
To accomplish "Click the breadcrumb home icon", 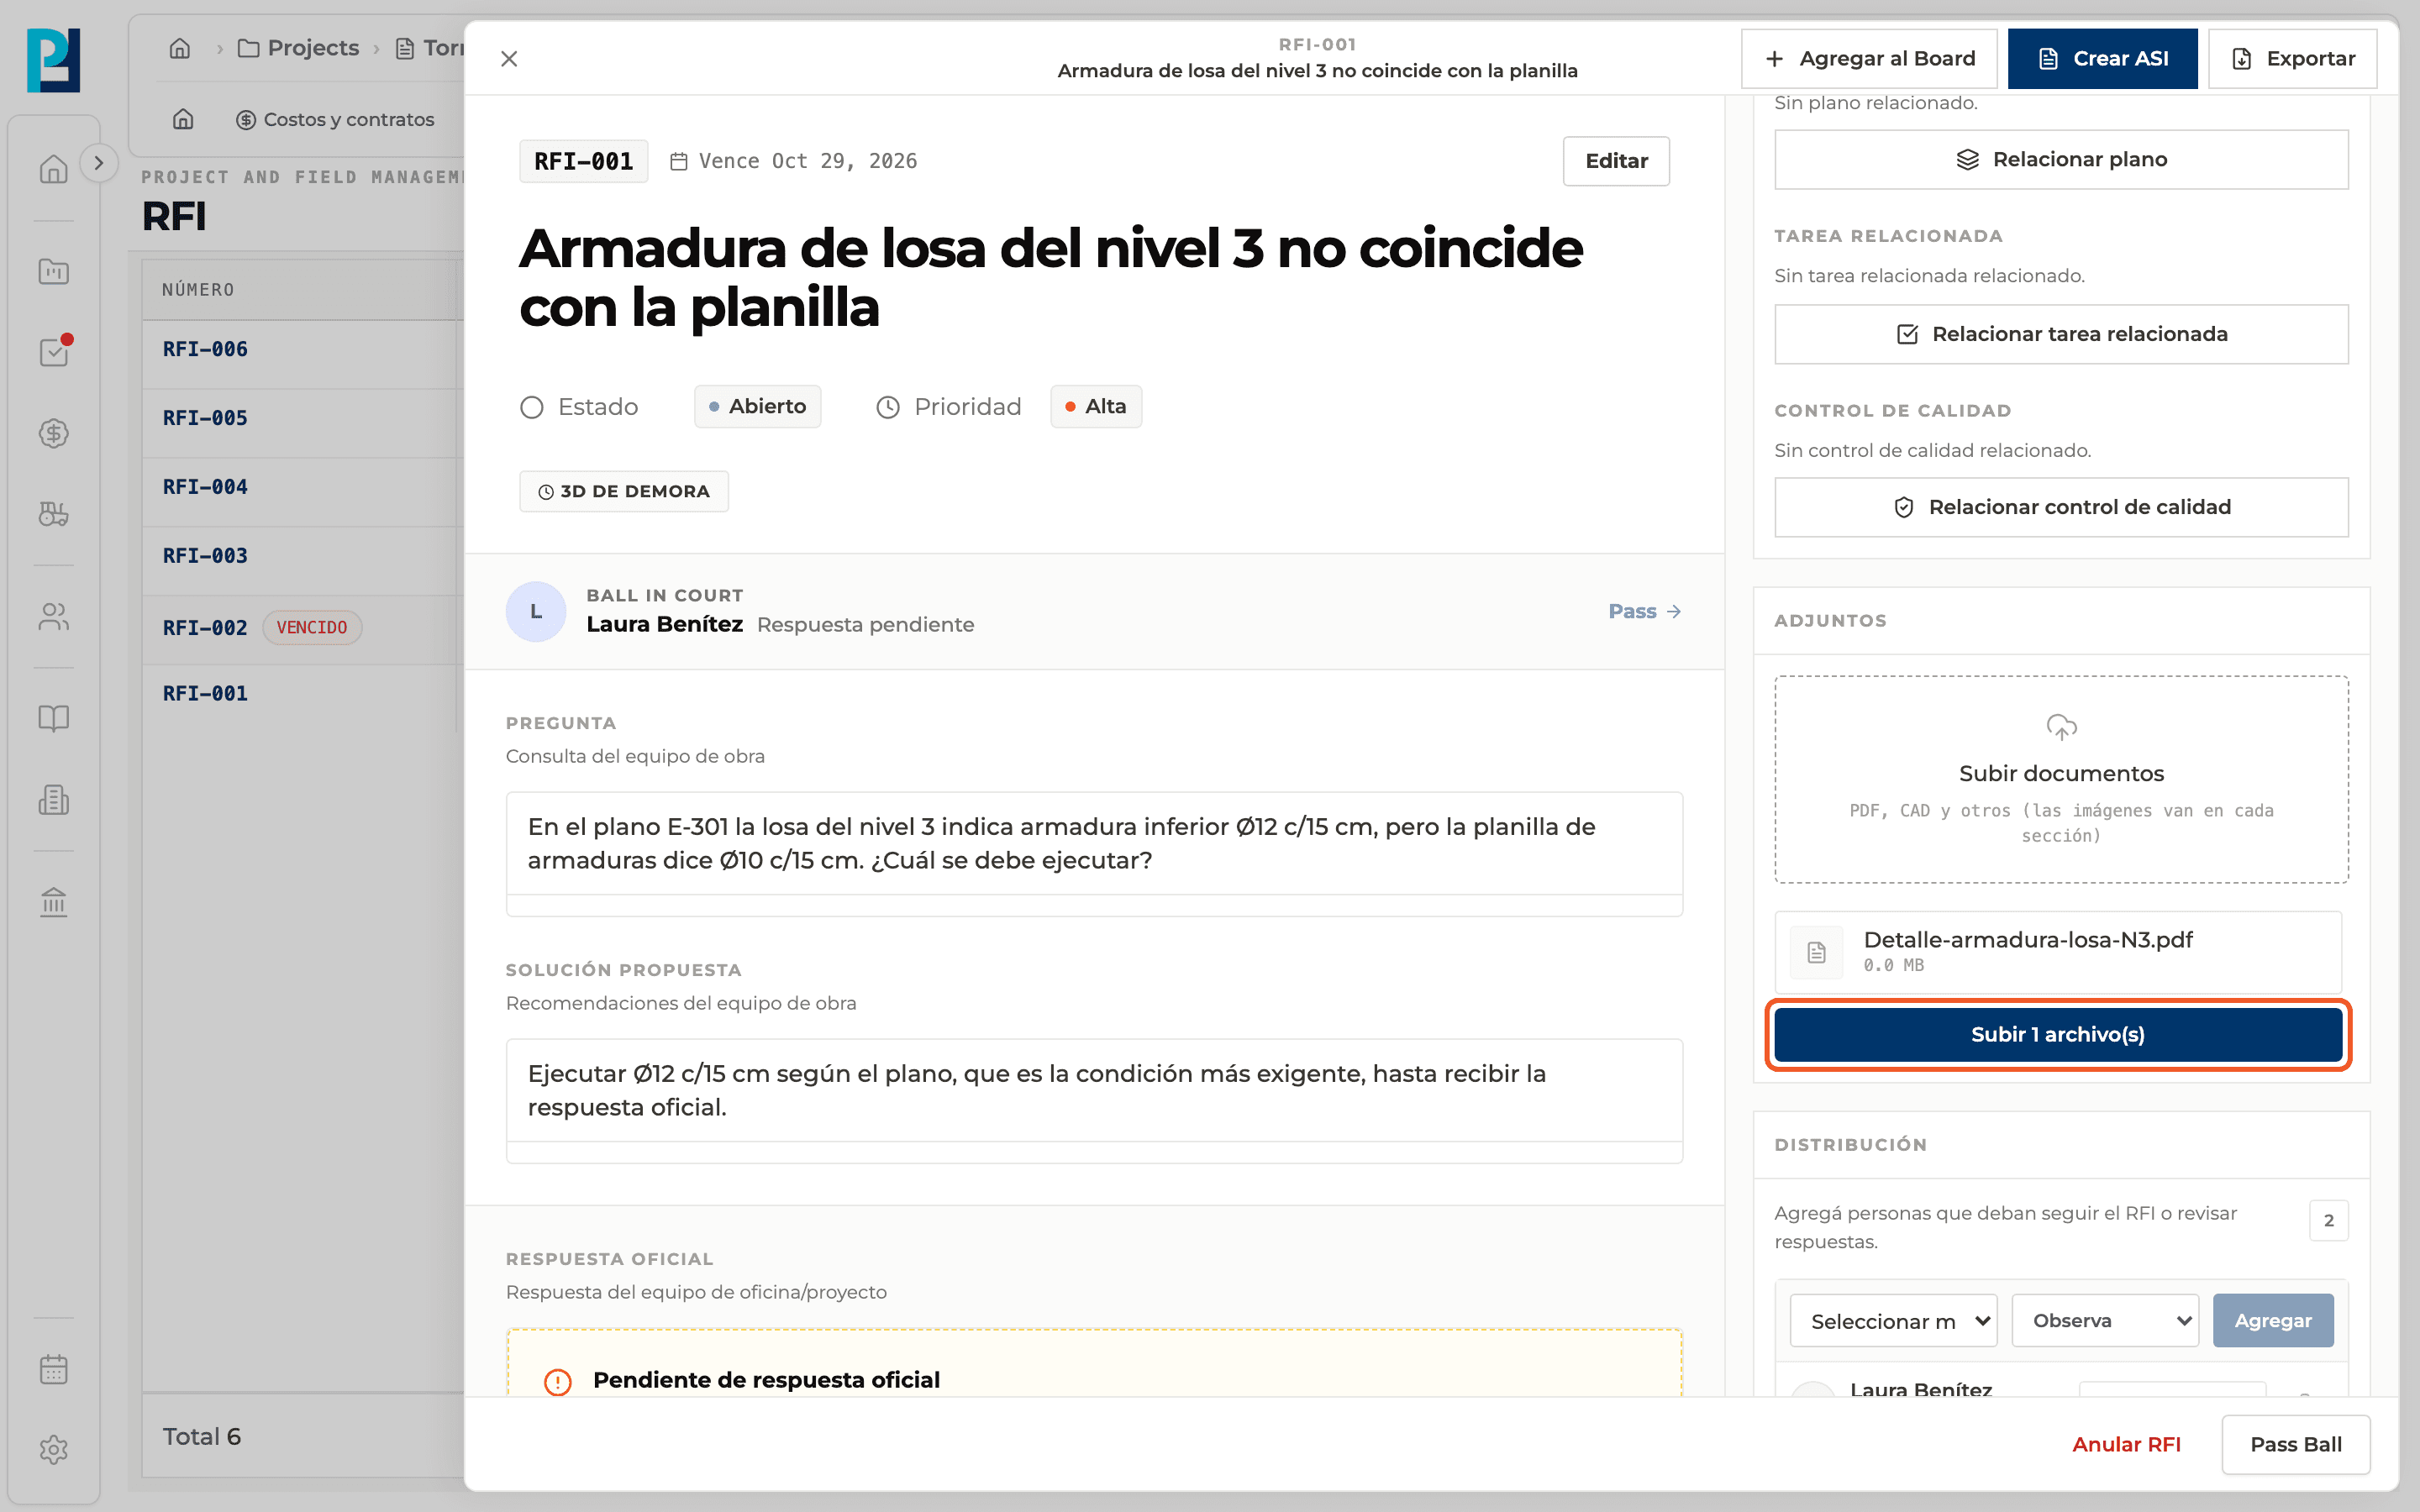I will 180,48.
